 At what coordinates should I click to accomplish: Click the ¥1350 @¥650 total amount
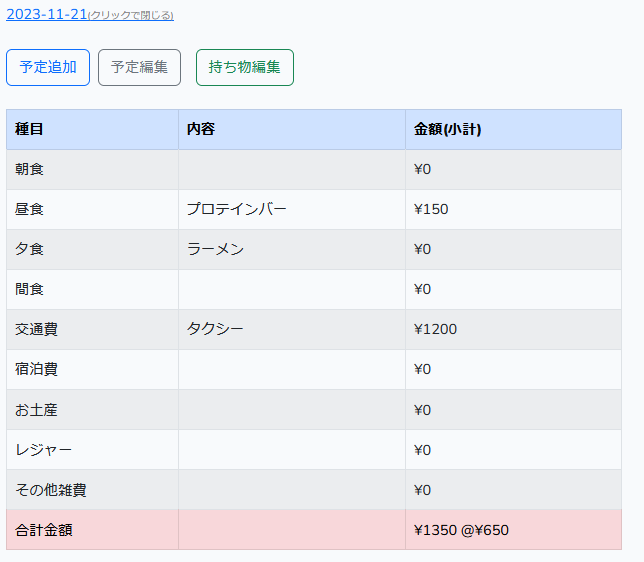pos(461,530)
